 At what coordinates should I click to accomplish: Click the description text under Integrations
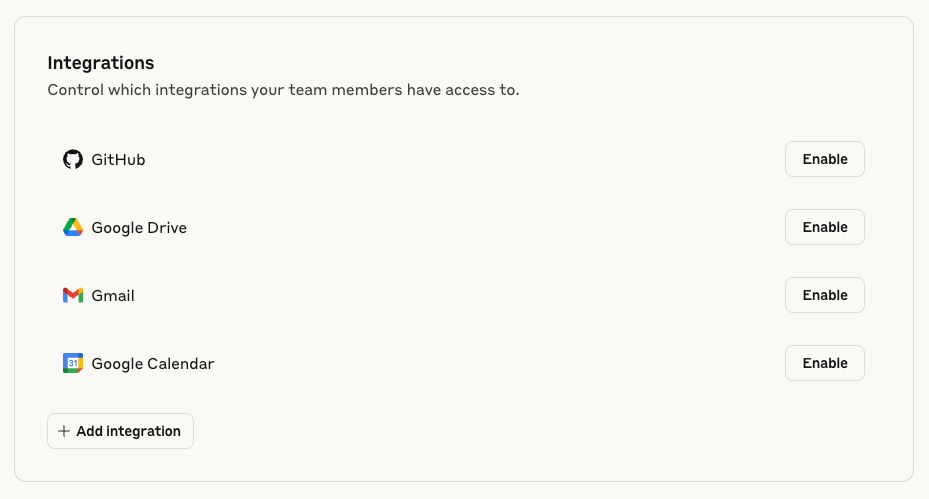tap(283, 90)
